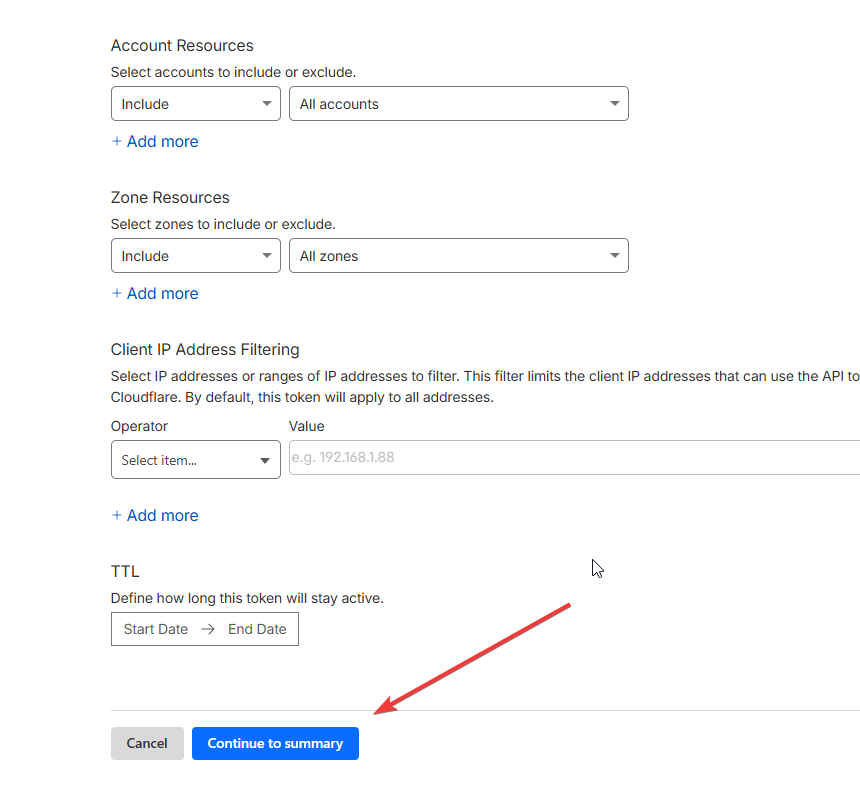The width and height of the screenshot is (860, 800).
Task: Click the caret arrow on the Operator dropdown
Action: click(x=265, y=461)
